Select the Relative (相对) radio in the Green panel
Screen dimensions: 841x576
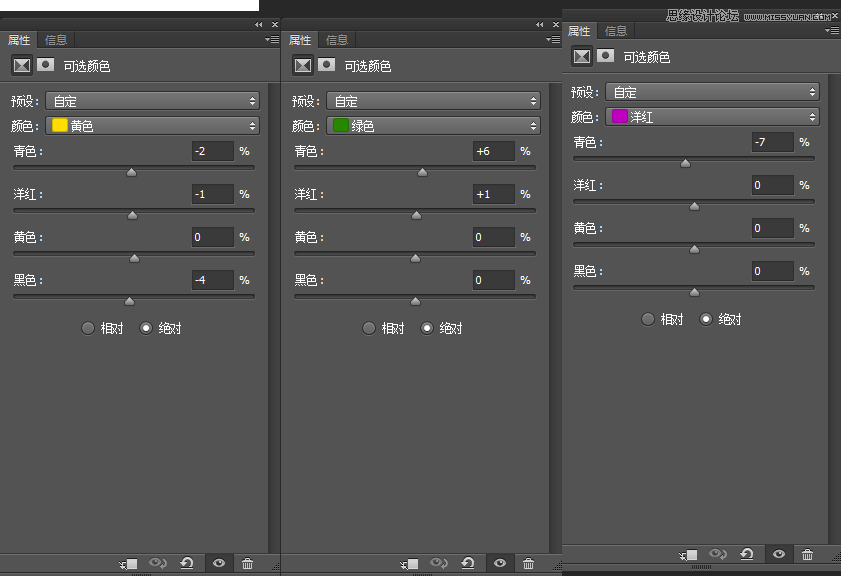(369, 328)
